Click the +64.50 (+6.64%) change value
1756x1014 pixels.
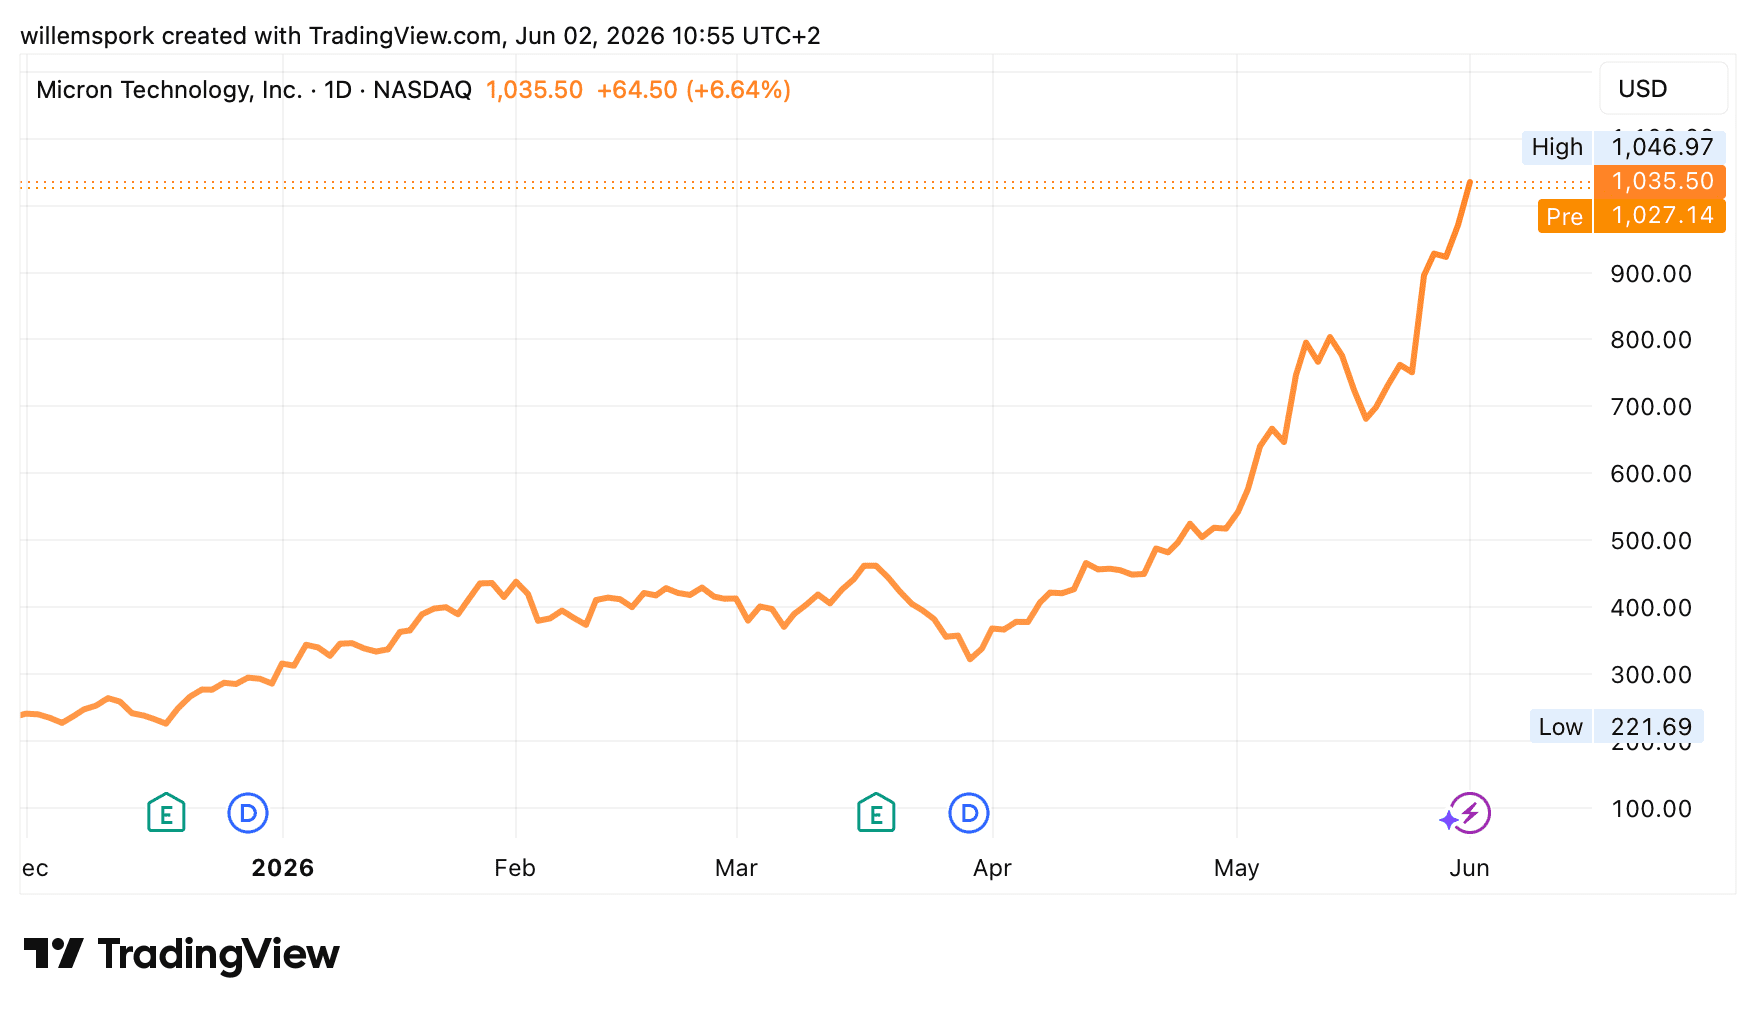694,90
